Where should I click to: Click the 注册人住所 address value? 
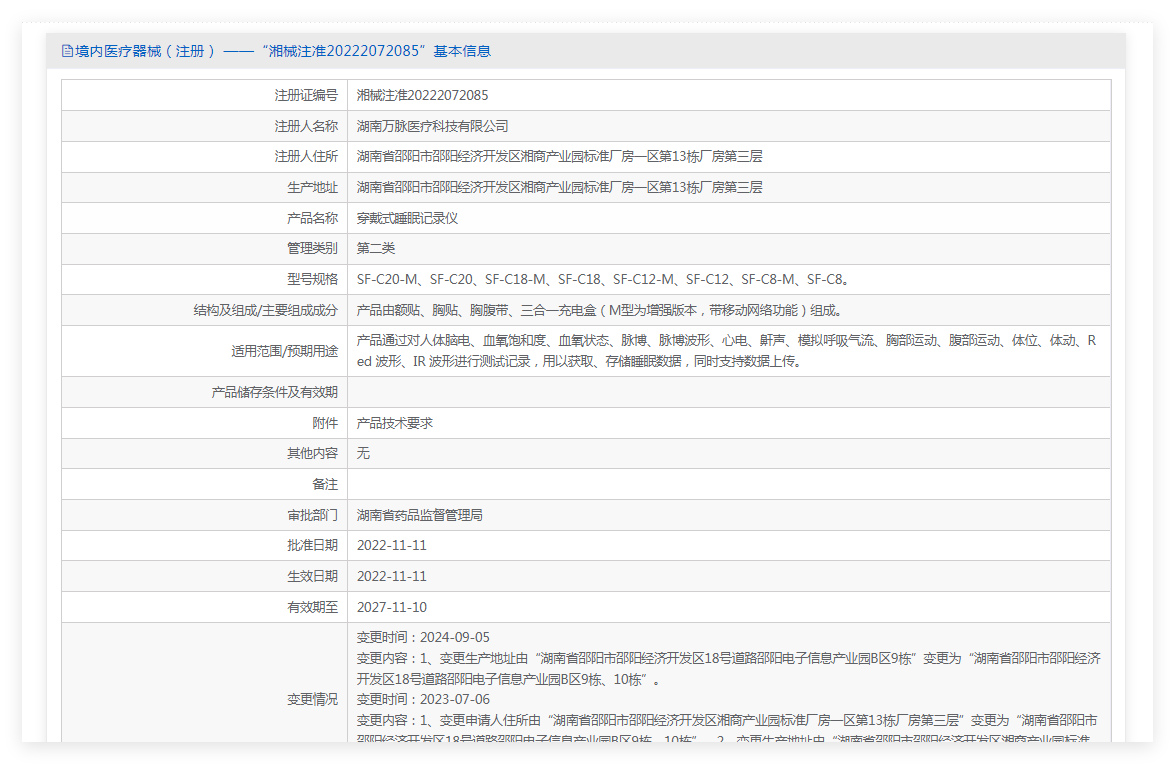click(559, 157)
